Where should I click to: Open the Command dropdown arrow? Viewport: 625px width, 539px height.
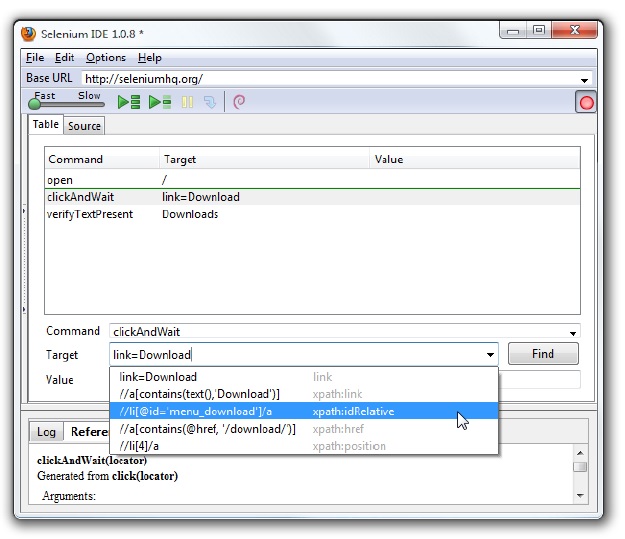point(572,332)
